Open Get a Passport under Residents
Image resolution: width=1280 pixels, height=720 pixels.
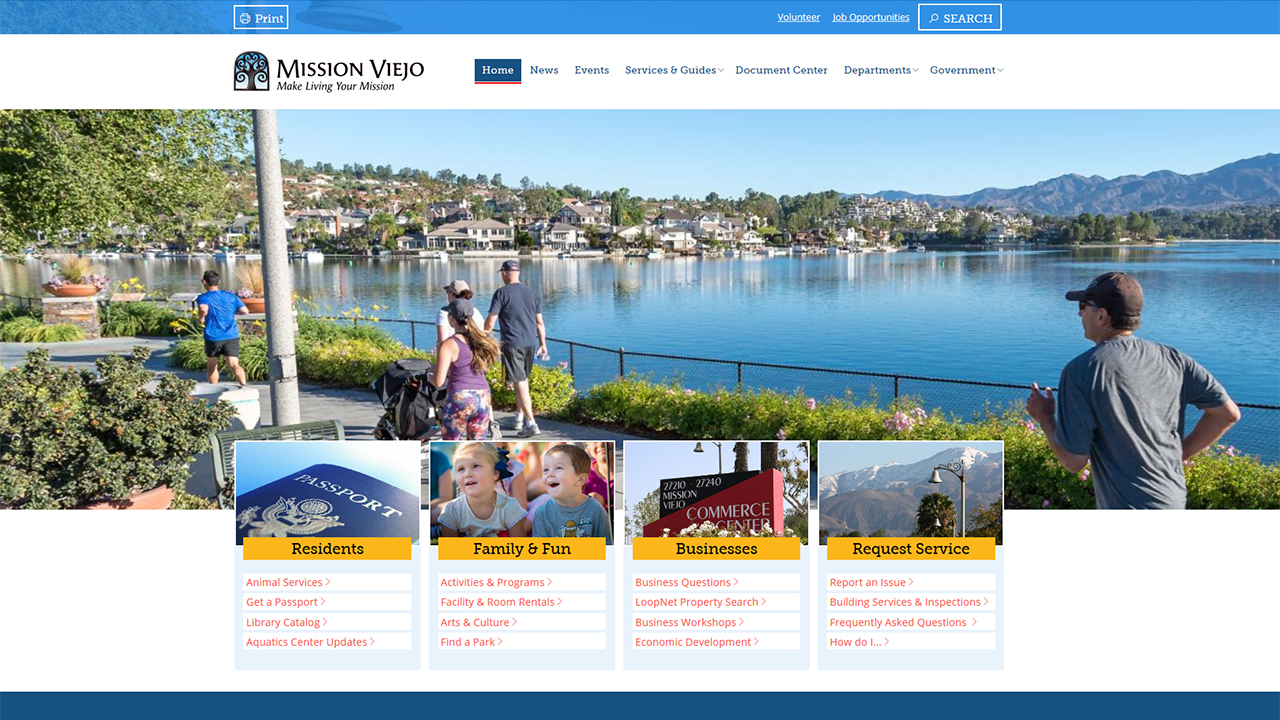(283, 602)
